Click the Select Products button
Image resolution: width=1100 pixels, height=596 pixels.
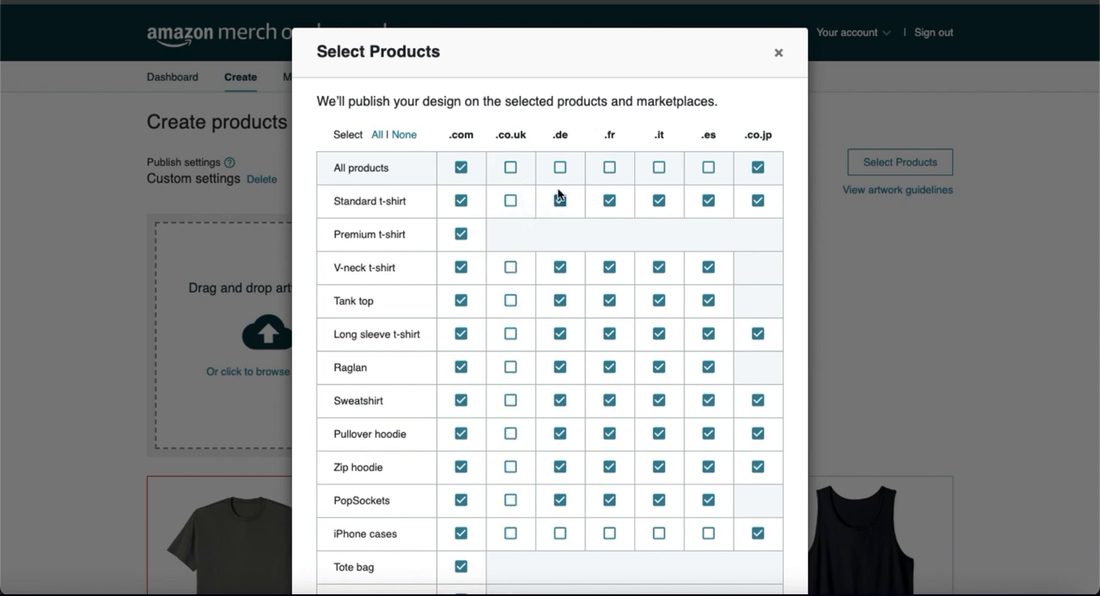[900, 162]
